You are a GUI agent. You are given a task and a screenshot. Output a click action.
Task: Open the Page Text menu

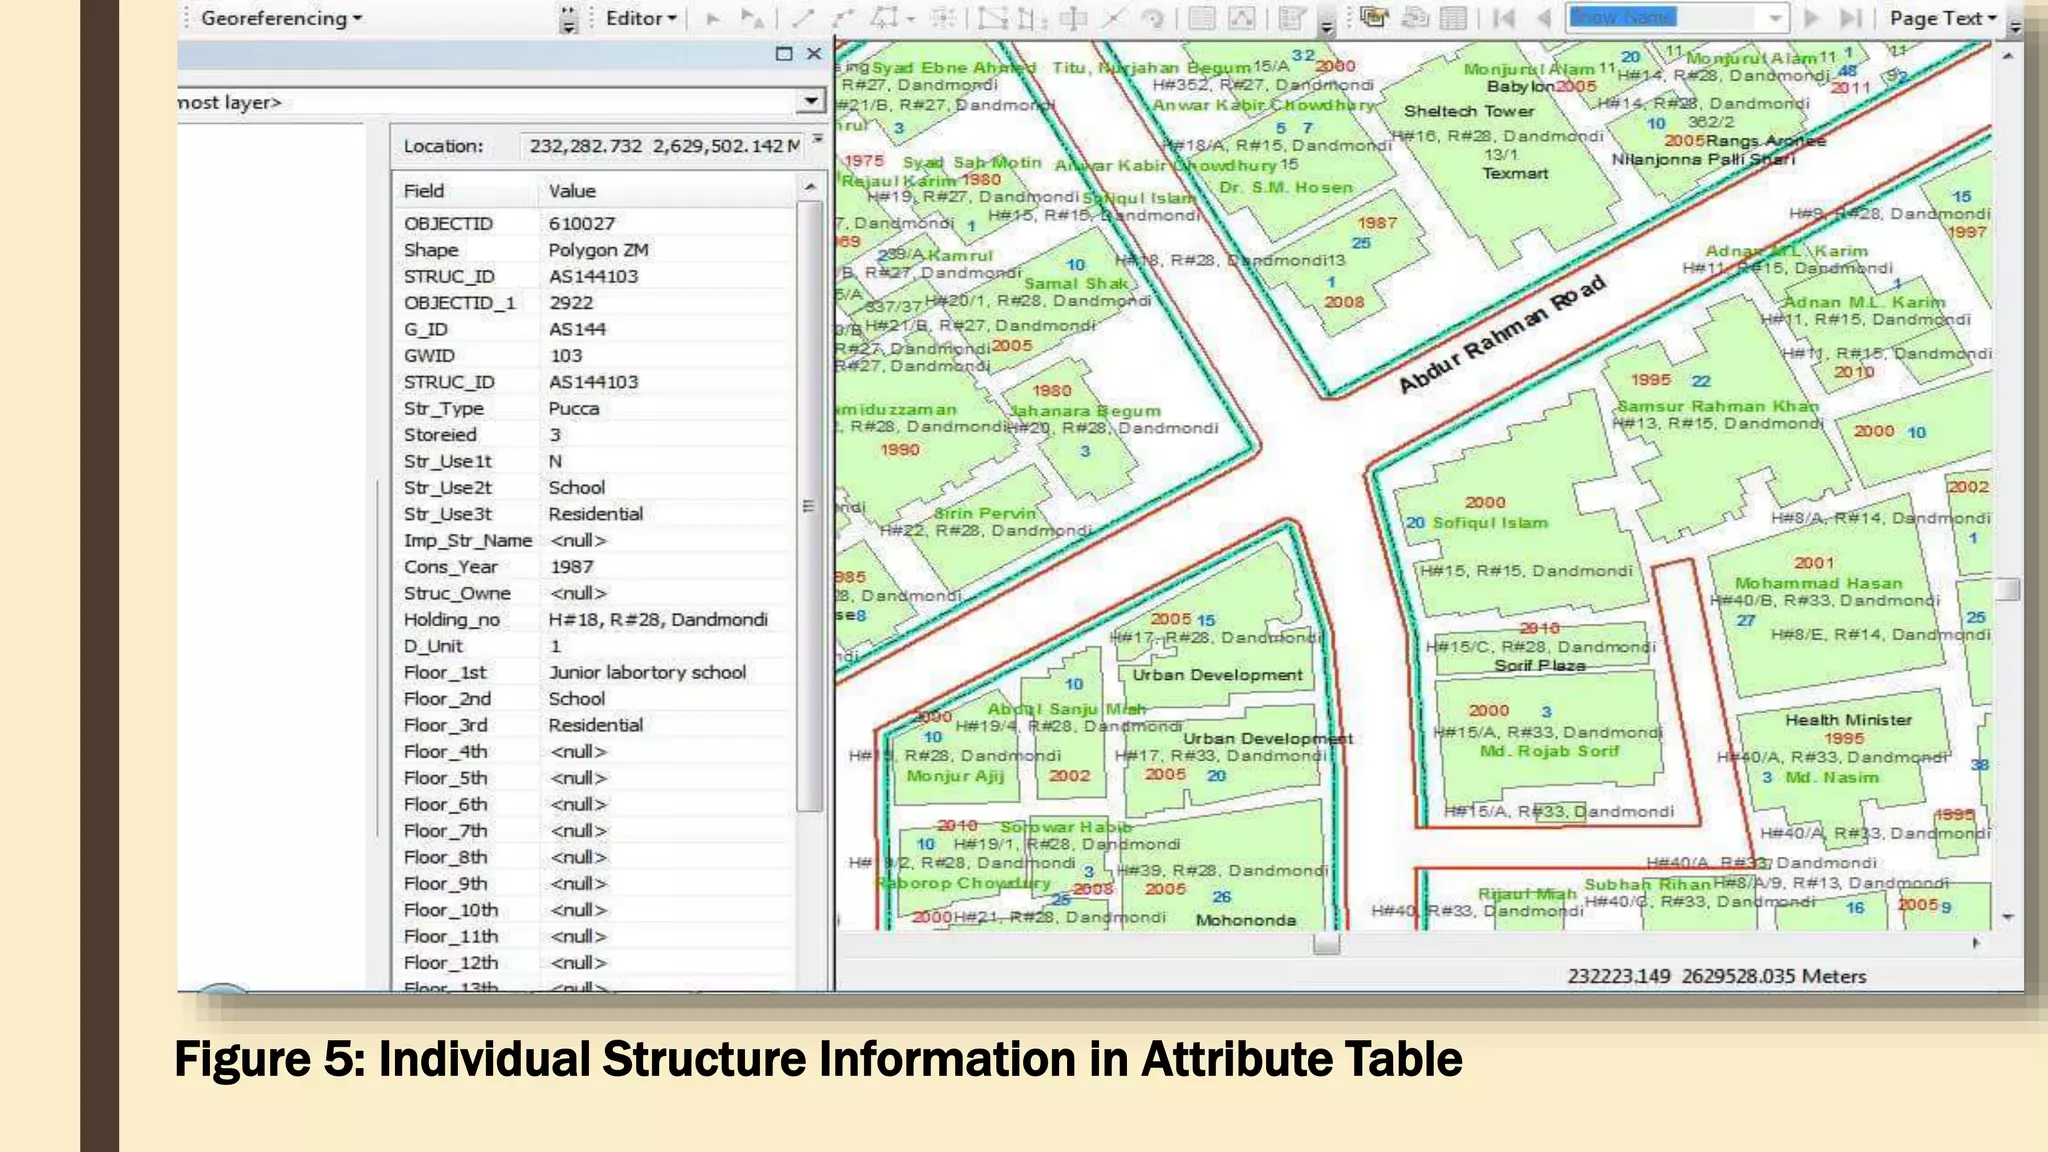[1942, 18]
